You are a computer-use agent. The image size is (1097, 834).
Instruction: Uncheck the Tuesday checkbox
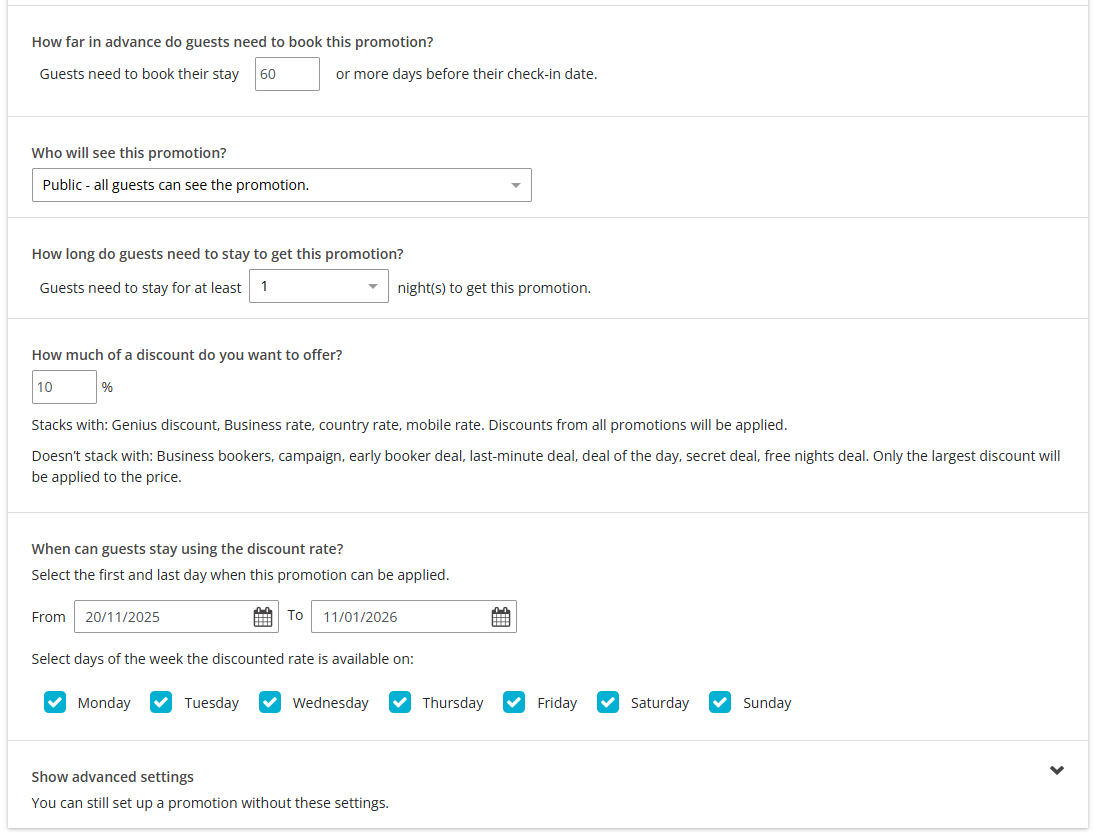(161, 703)
